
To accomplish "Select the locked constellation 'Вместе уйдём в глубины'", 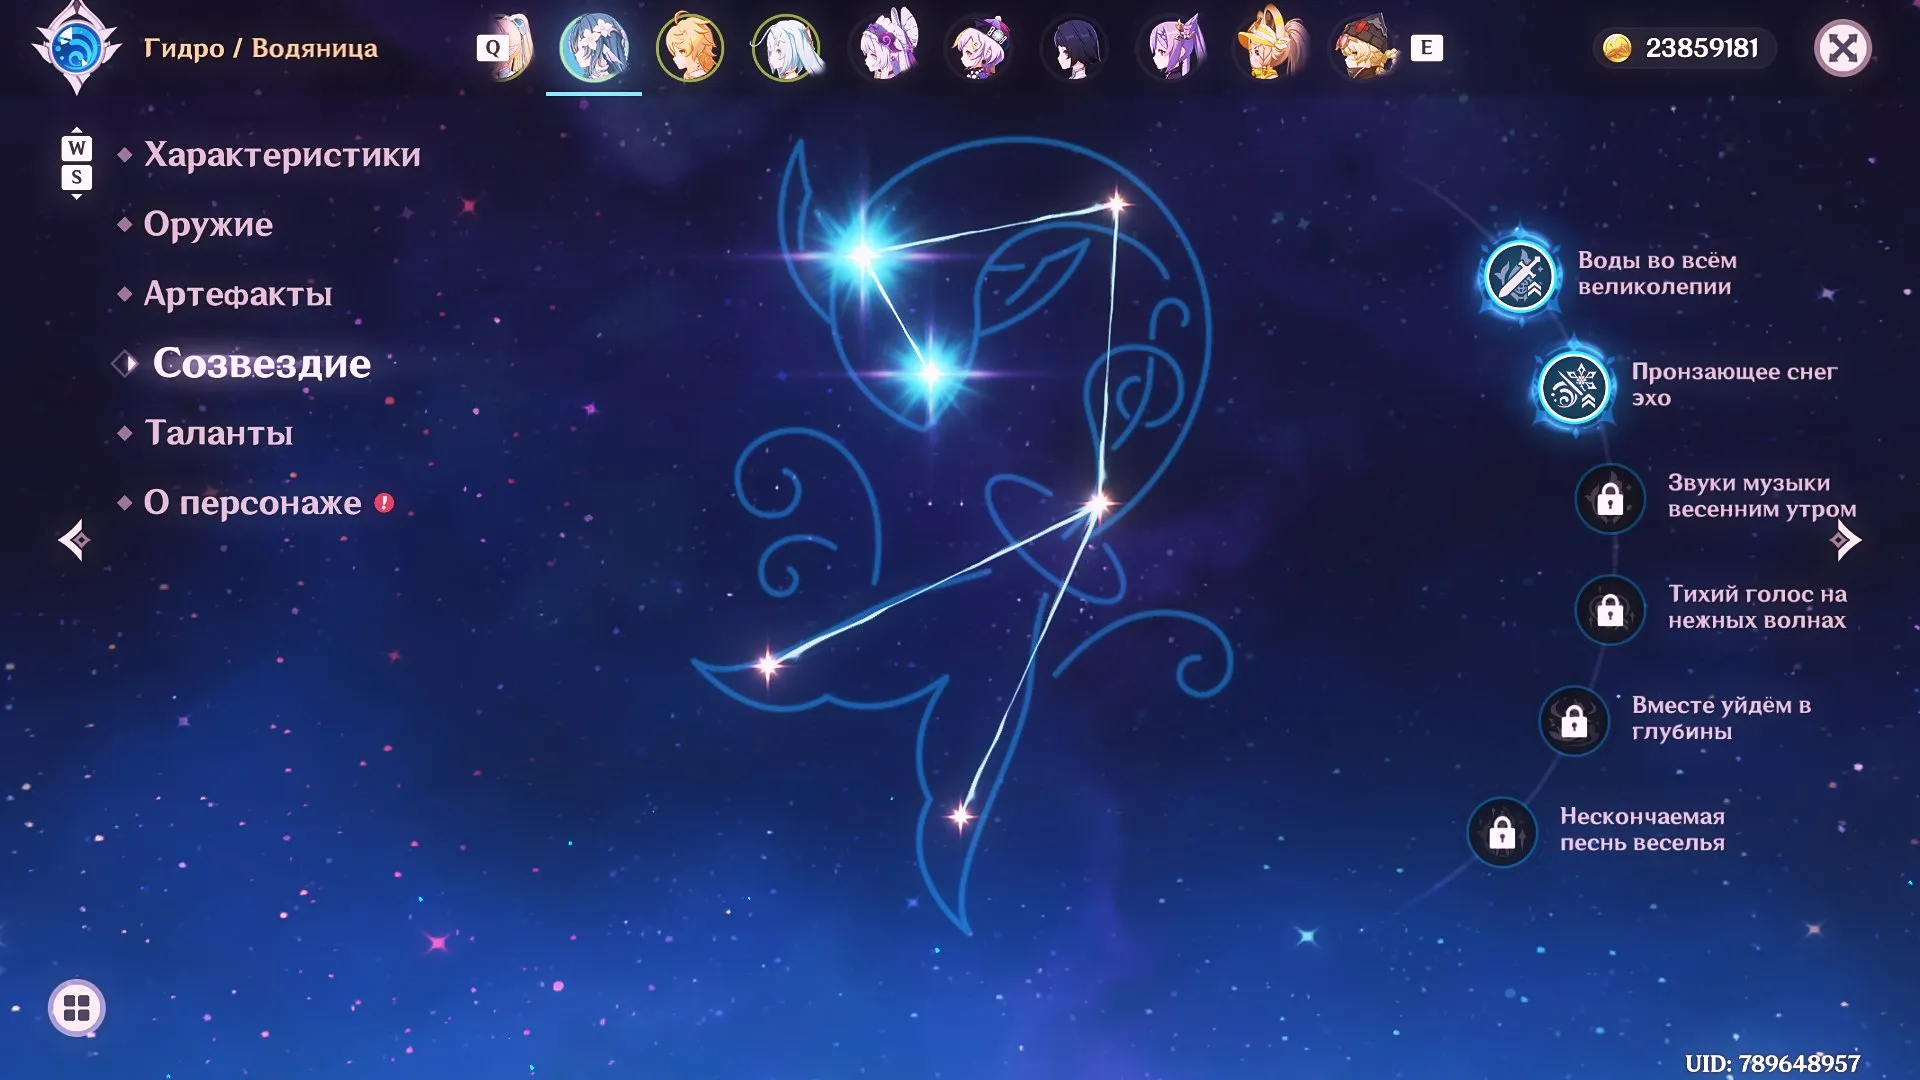I will 1574,720.
